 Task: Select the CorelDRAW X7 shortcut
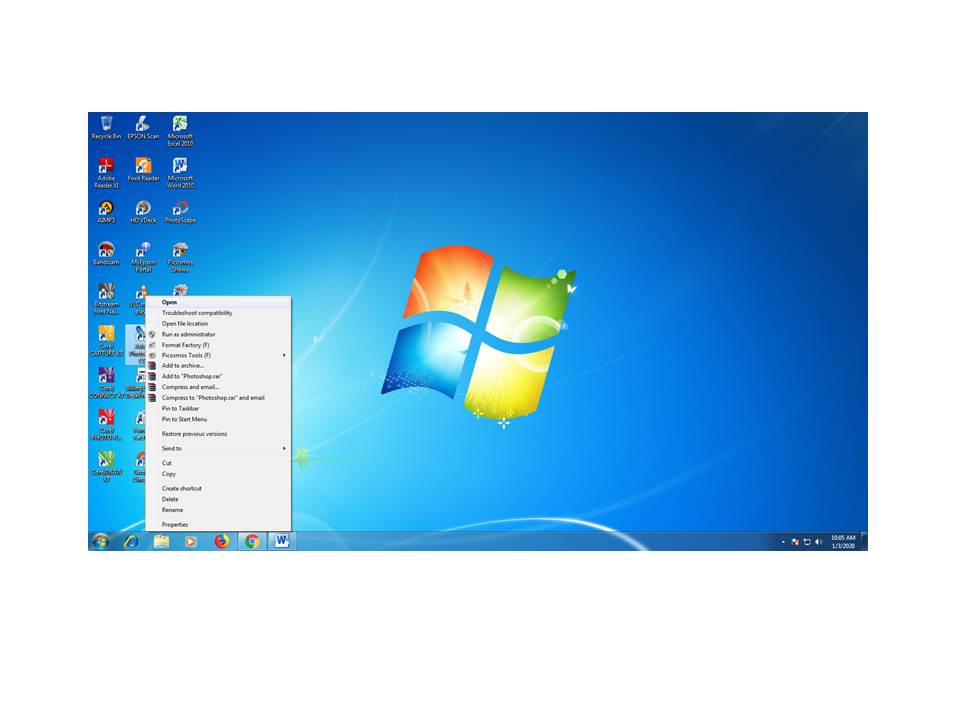click(107, 467)
